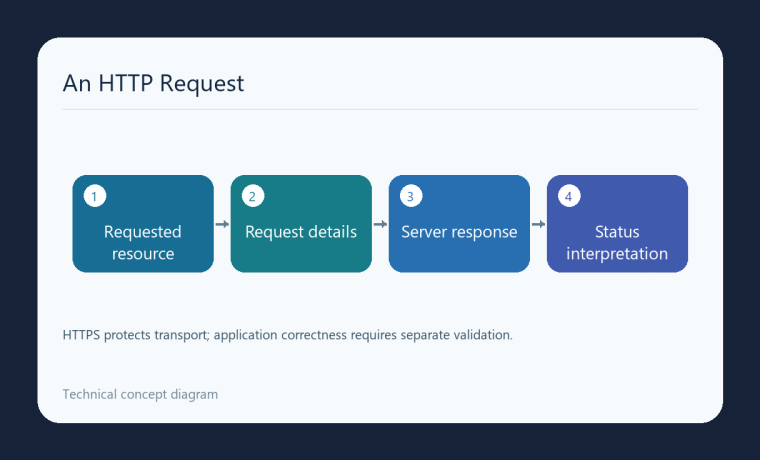Click the number 2 circle badge

tap(253, 196)
